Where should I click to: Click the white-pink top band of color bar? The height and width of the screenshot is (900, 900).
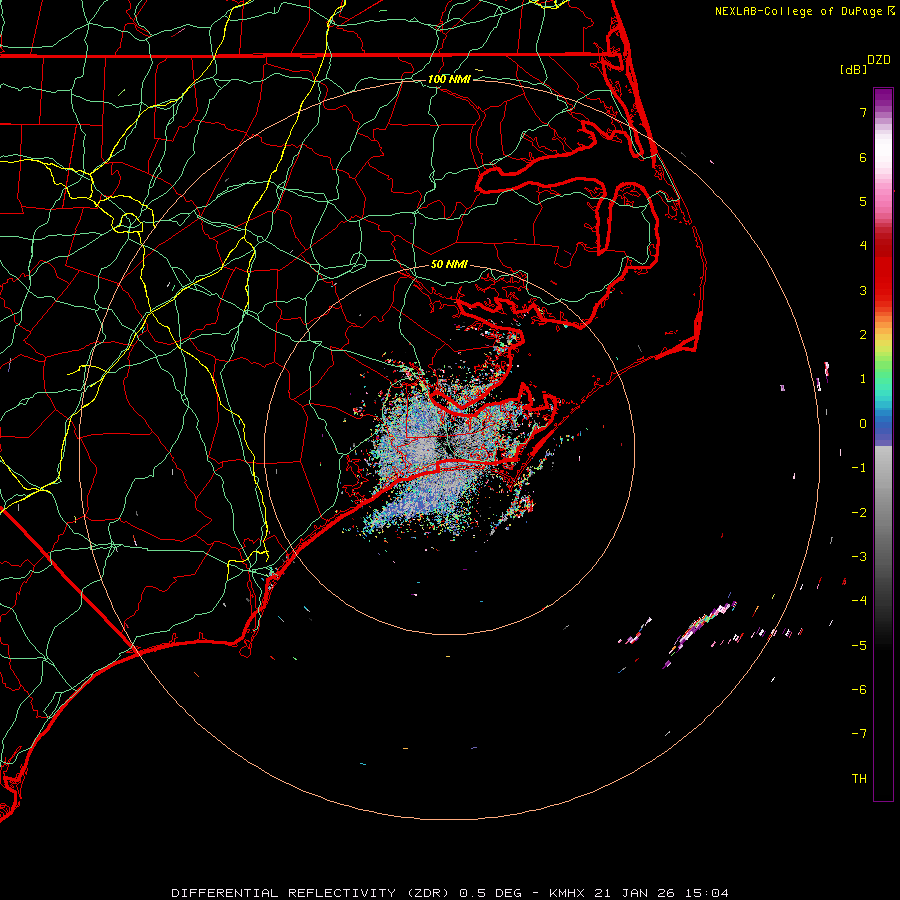click(x=883, y=155)
